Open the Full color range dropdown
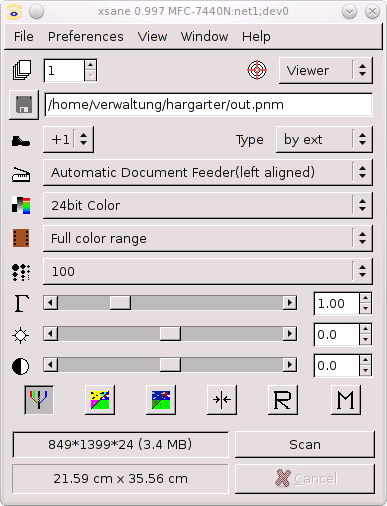This screenshot has width=387, height=506. tap(208, 238)
